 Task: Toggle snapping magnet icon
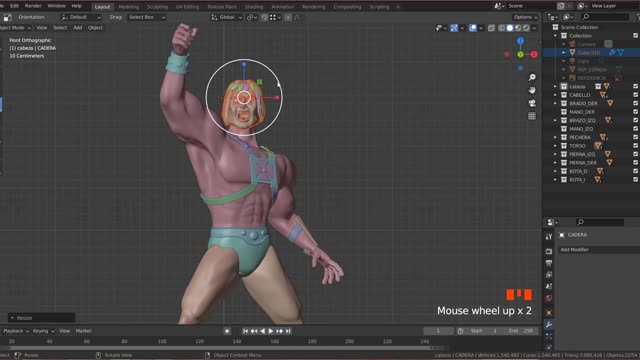264,17
